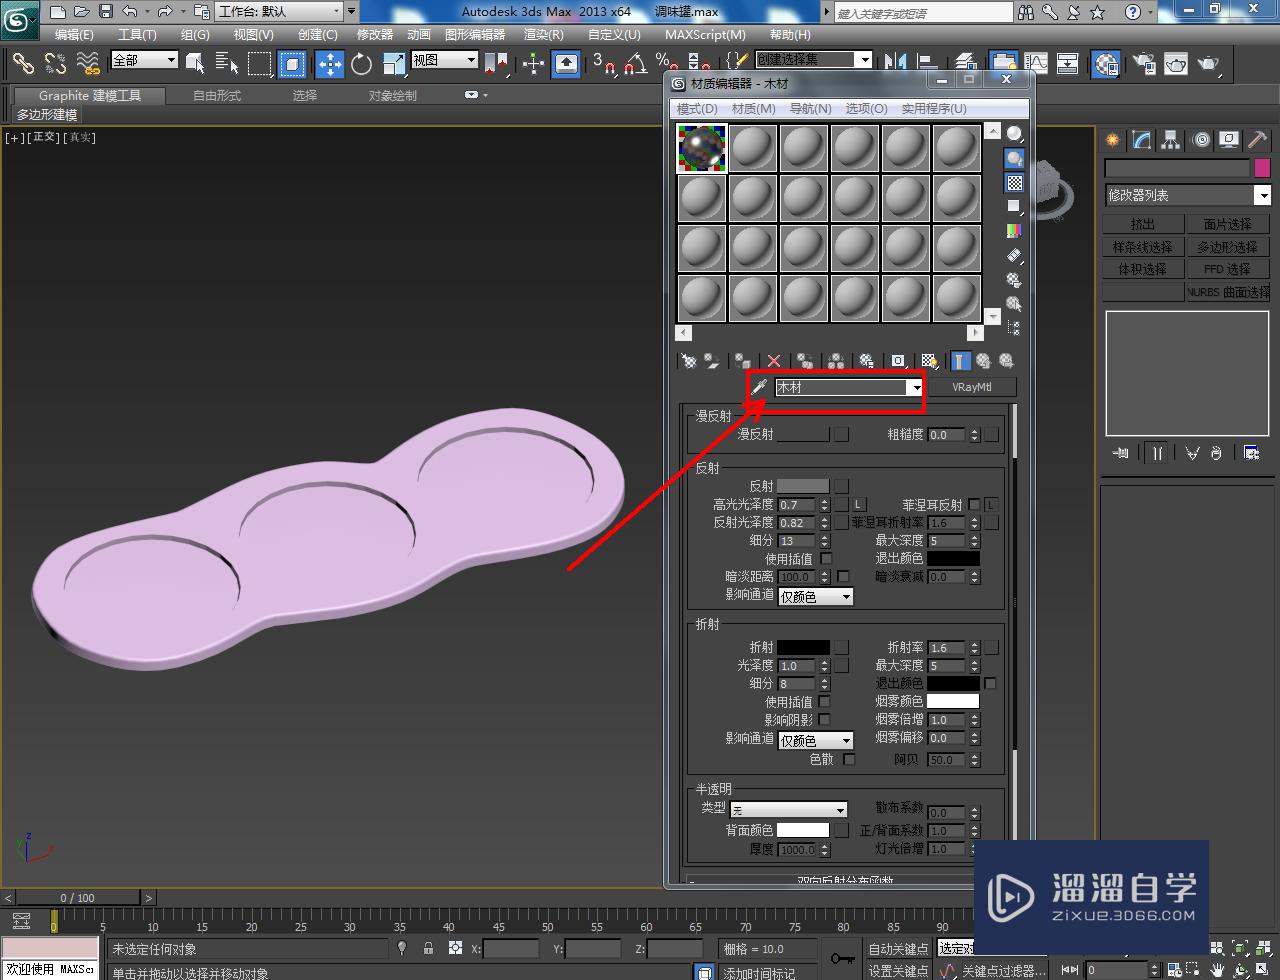Toggle the L lock button beside 高光光泽度

(859, 505)
